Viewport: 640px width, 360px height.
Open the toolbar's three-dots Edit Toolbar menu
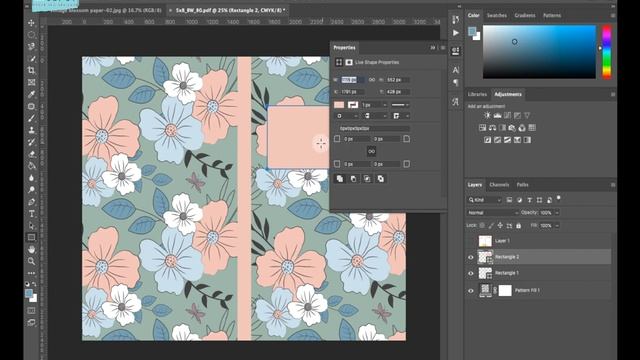[31, 273]
